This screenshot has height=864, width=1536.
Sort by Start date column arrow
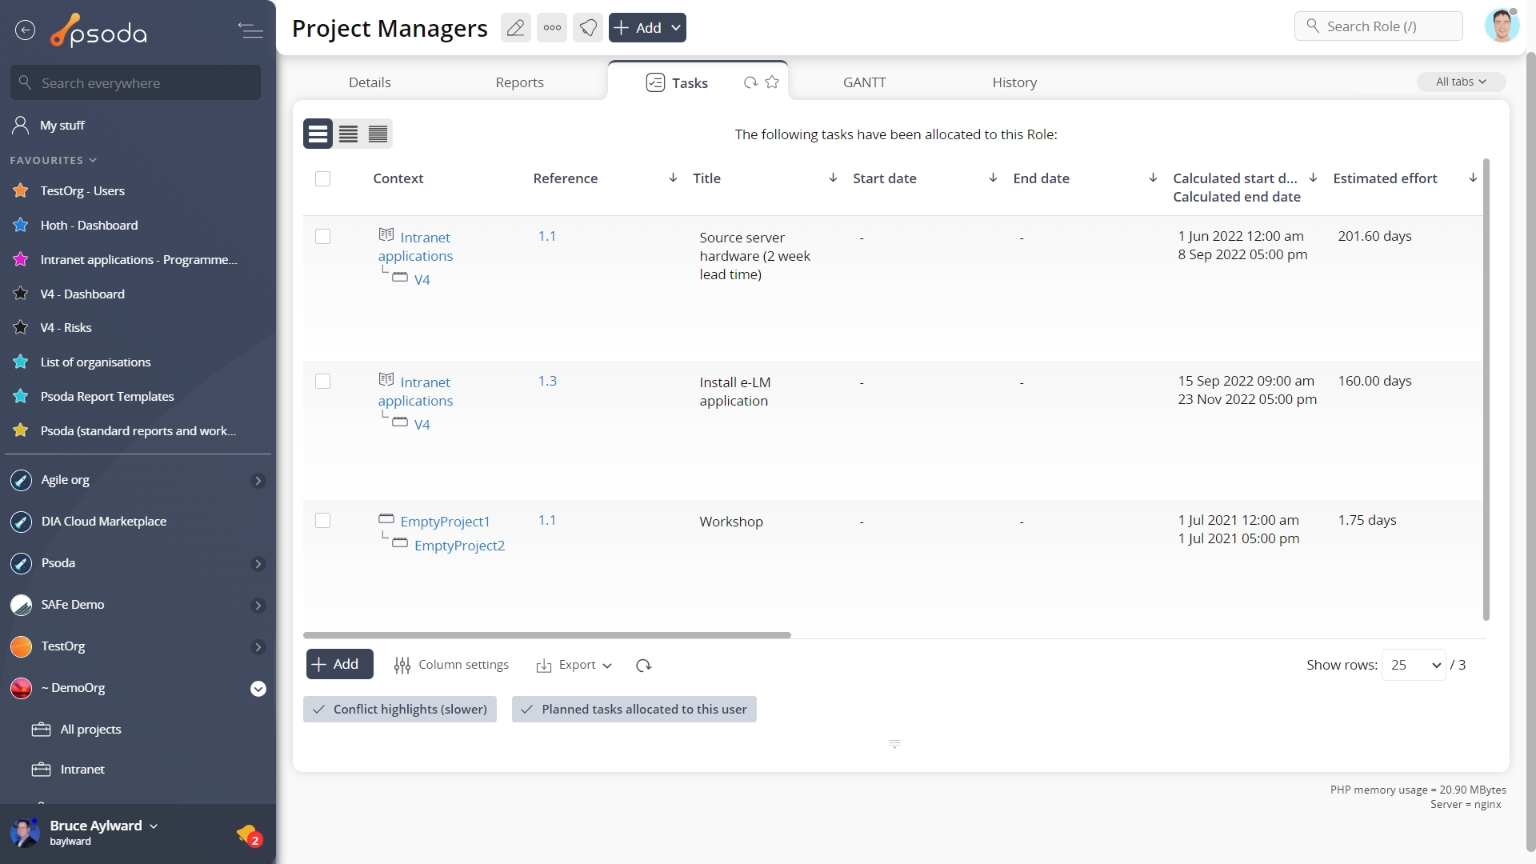(x=993, y=178)
